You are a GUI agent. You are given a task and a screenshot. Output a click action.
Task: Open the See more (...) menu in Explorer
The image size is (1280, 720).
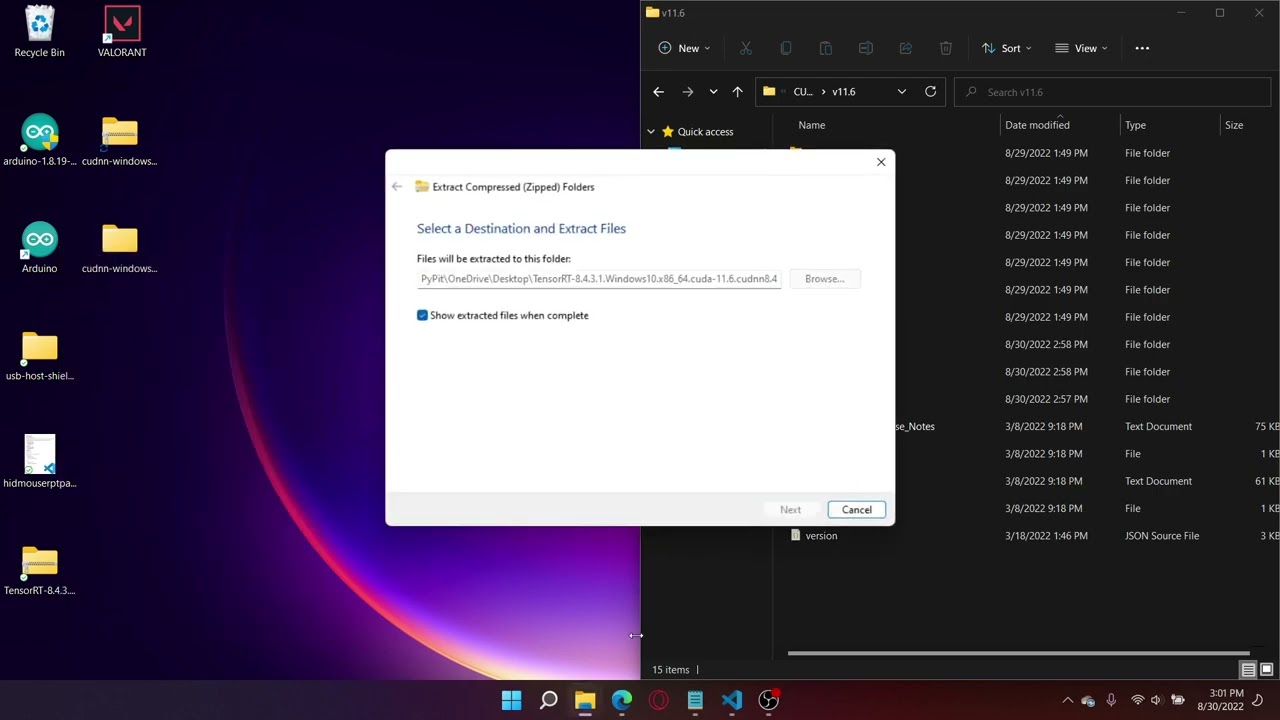[1142, 48]
